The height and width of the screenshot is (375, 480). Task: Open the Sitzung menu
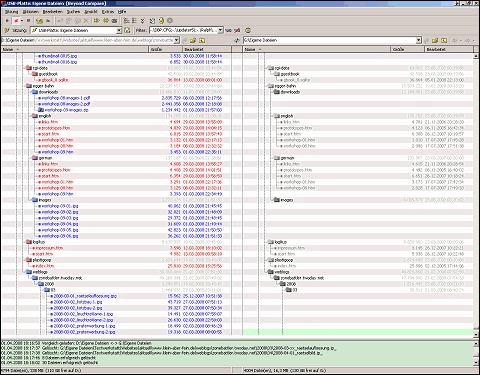click(11, 12)
